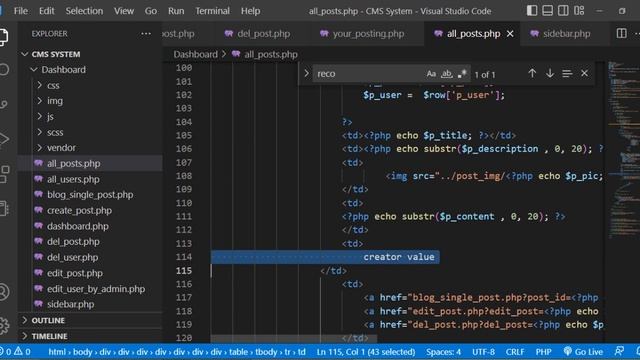Open errors and warnings status item
The height and width of the screenshot is (360, 640).
[16, 352]
